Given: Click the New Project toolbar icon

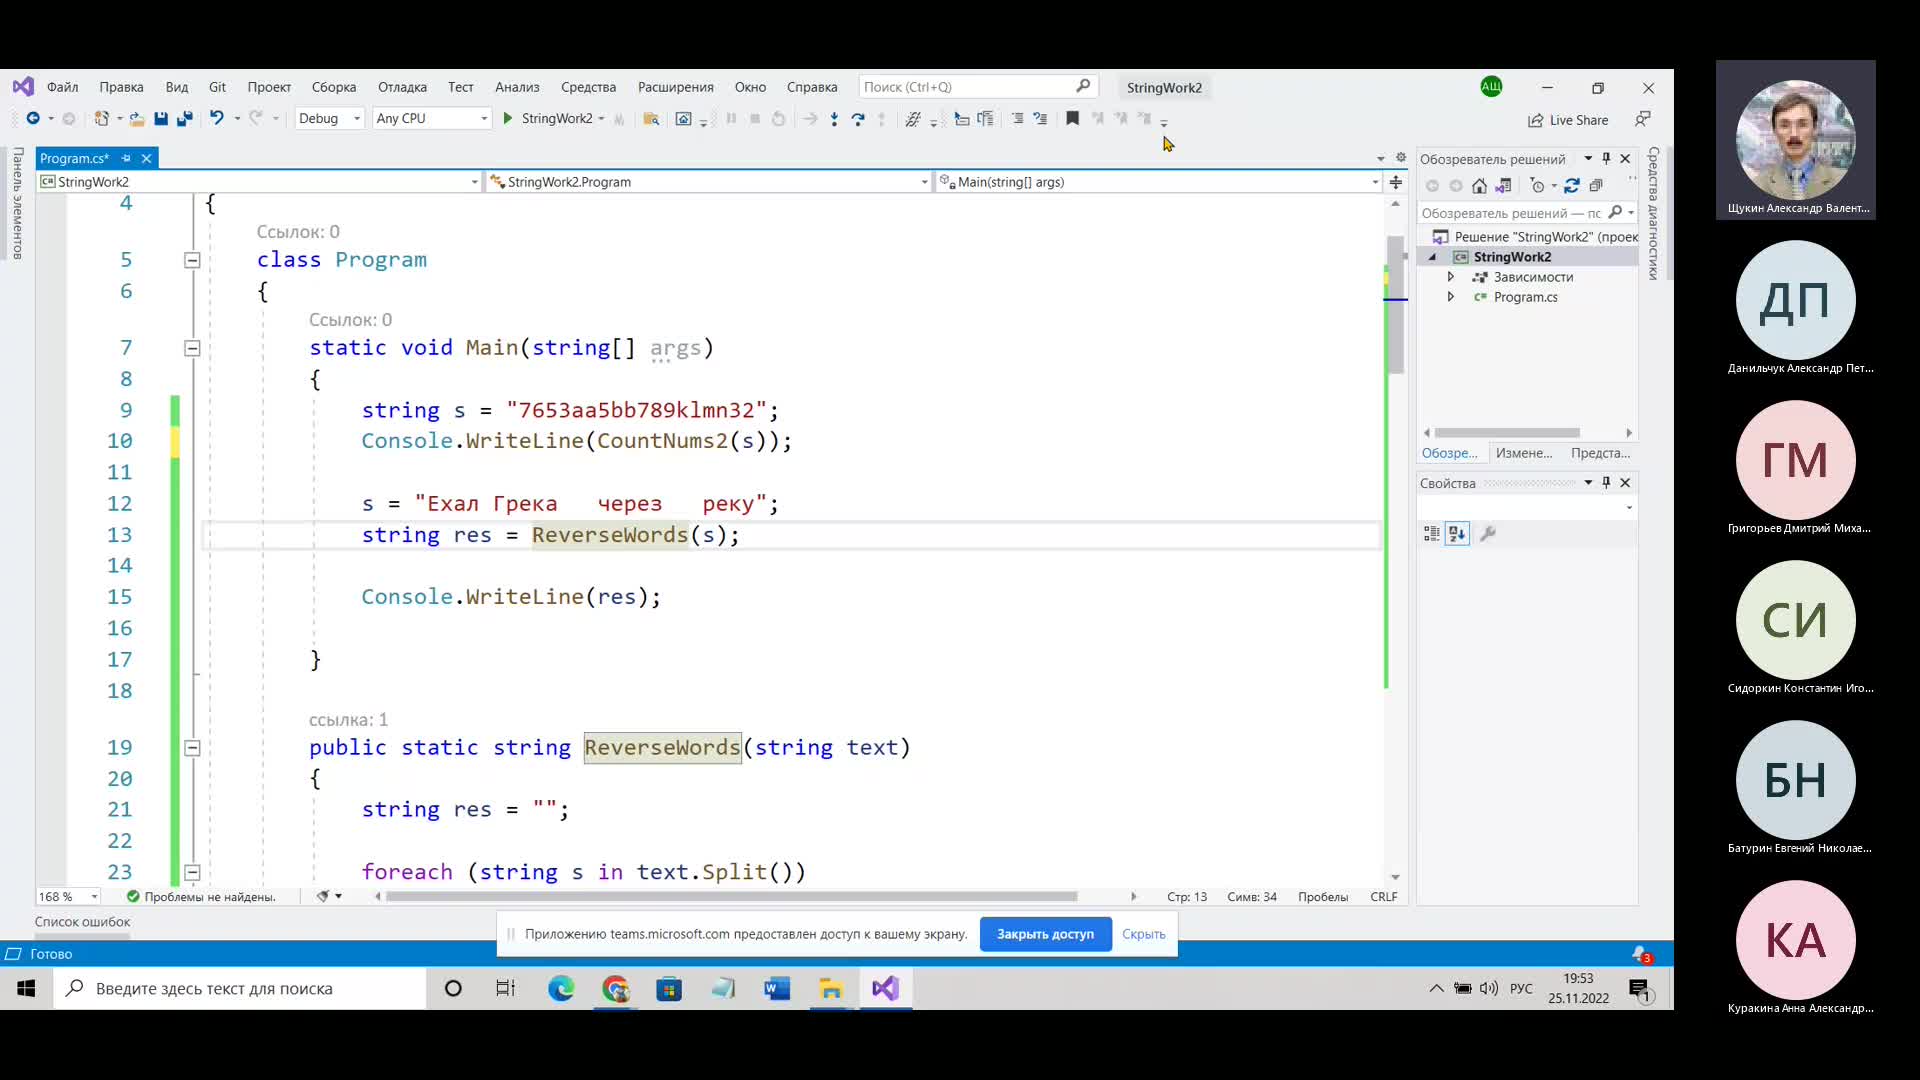Looking at the screenshot, I should [x=101, y=118].
